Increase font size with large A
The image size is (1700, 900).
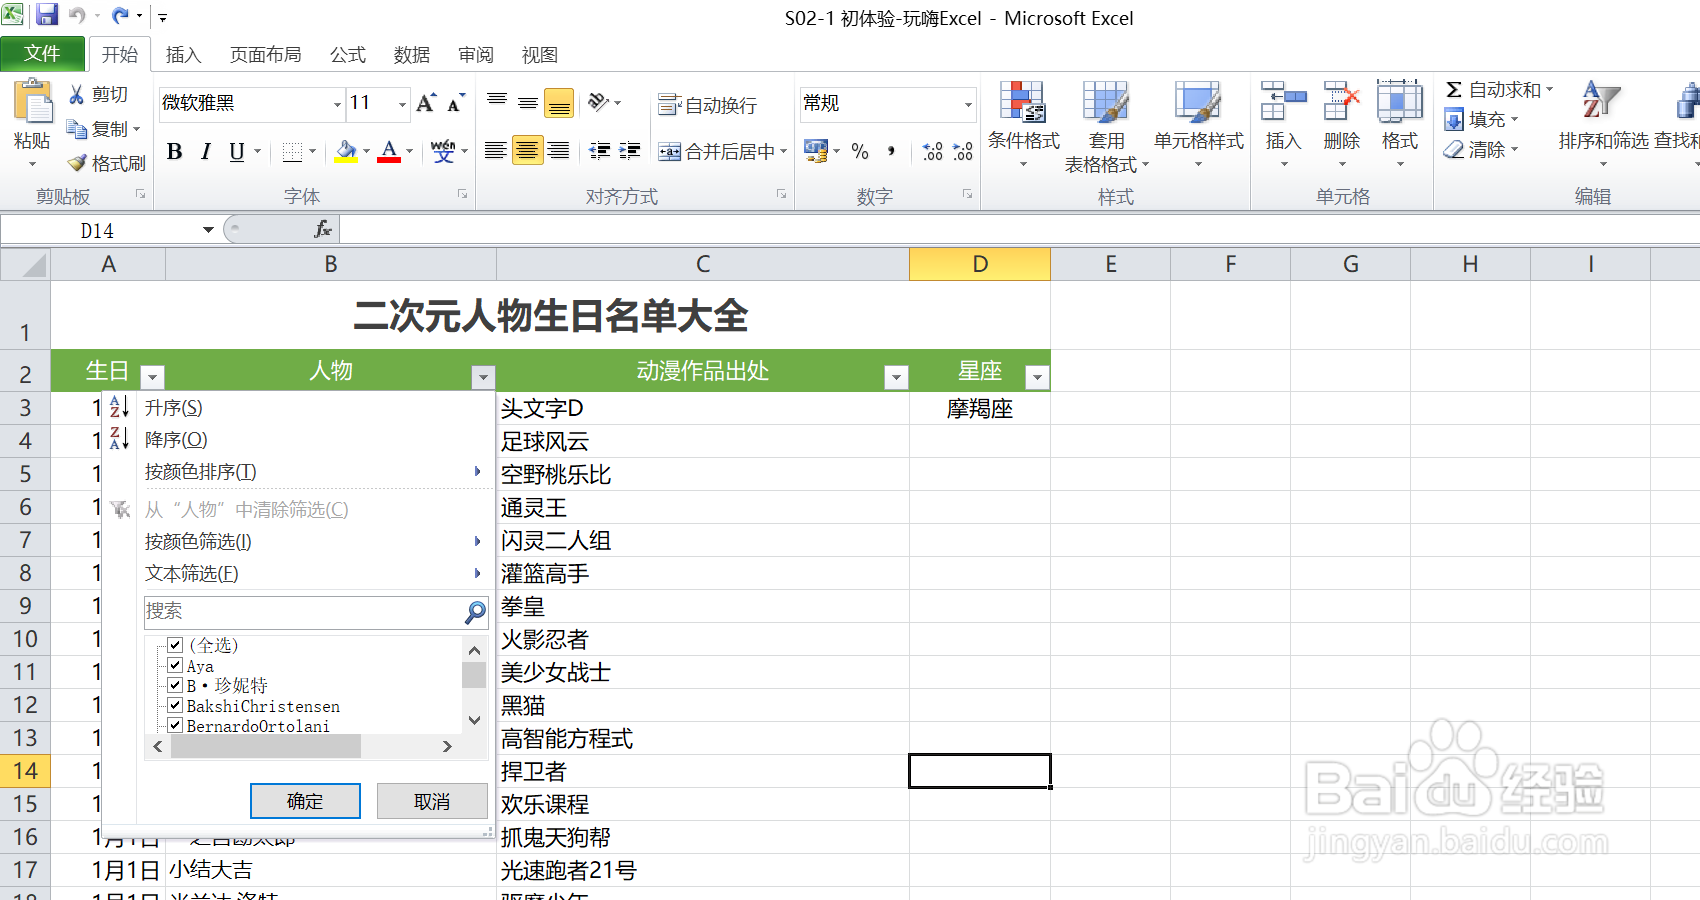tap(426, 102)
